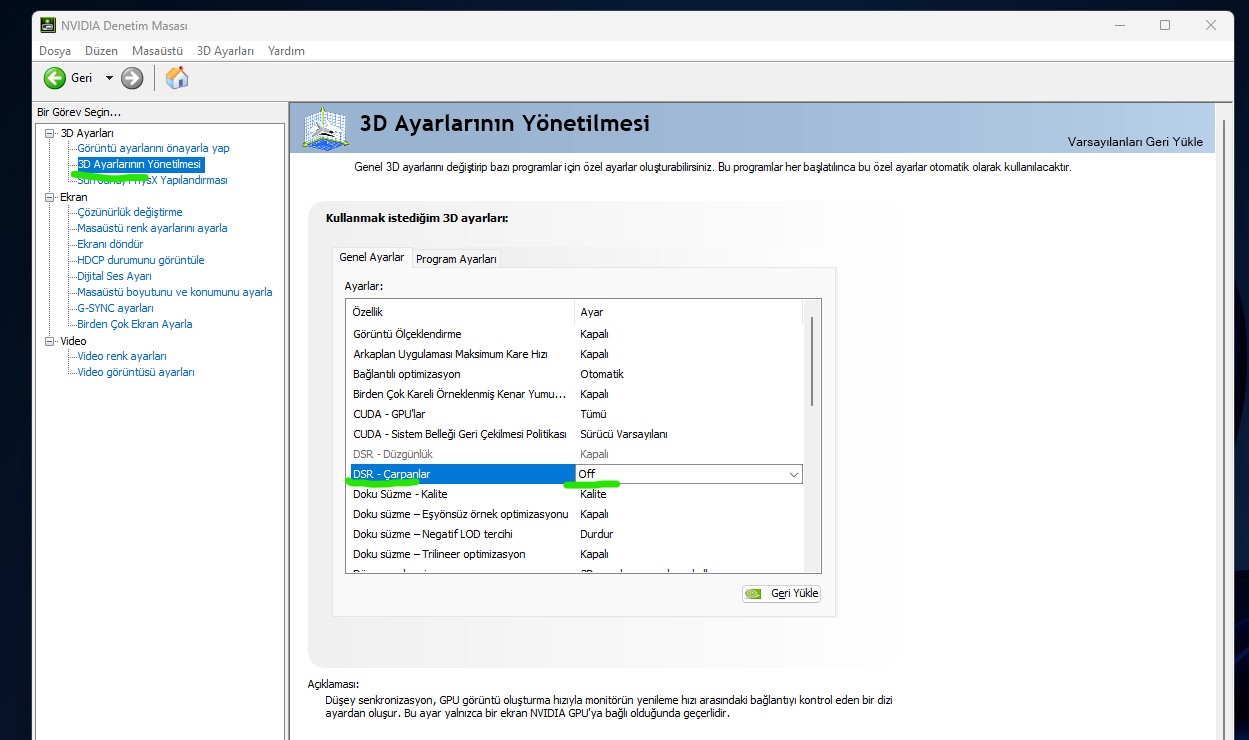Click the Otomatik value of Bağlantılı optimizasyon
1249x740 pixels.
(x=602, y=374)
